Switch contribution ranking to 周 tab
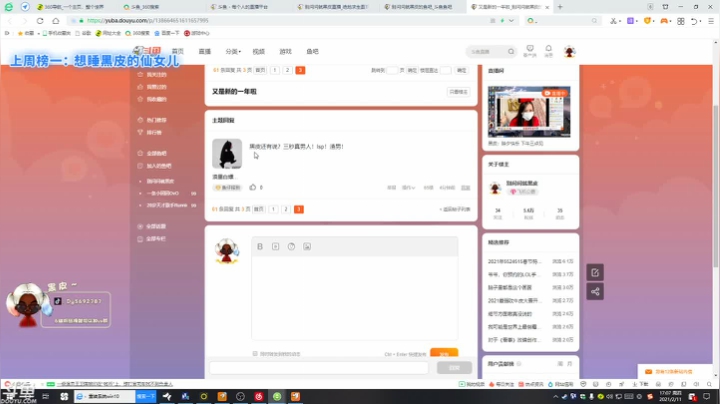This screenshot has height=404, width=720. 560,364
